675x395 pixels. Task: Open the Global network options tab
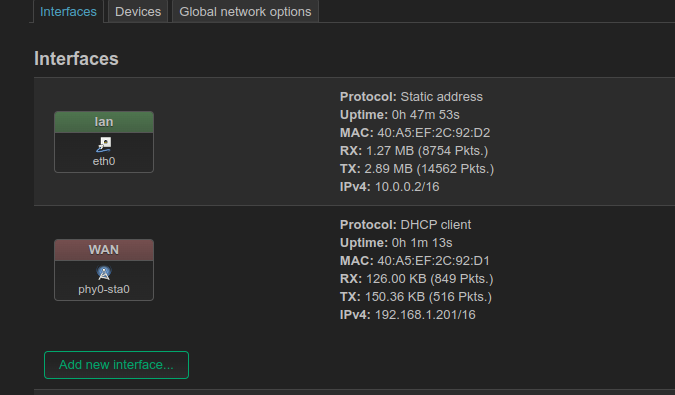(x=245, y=12)
